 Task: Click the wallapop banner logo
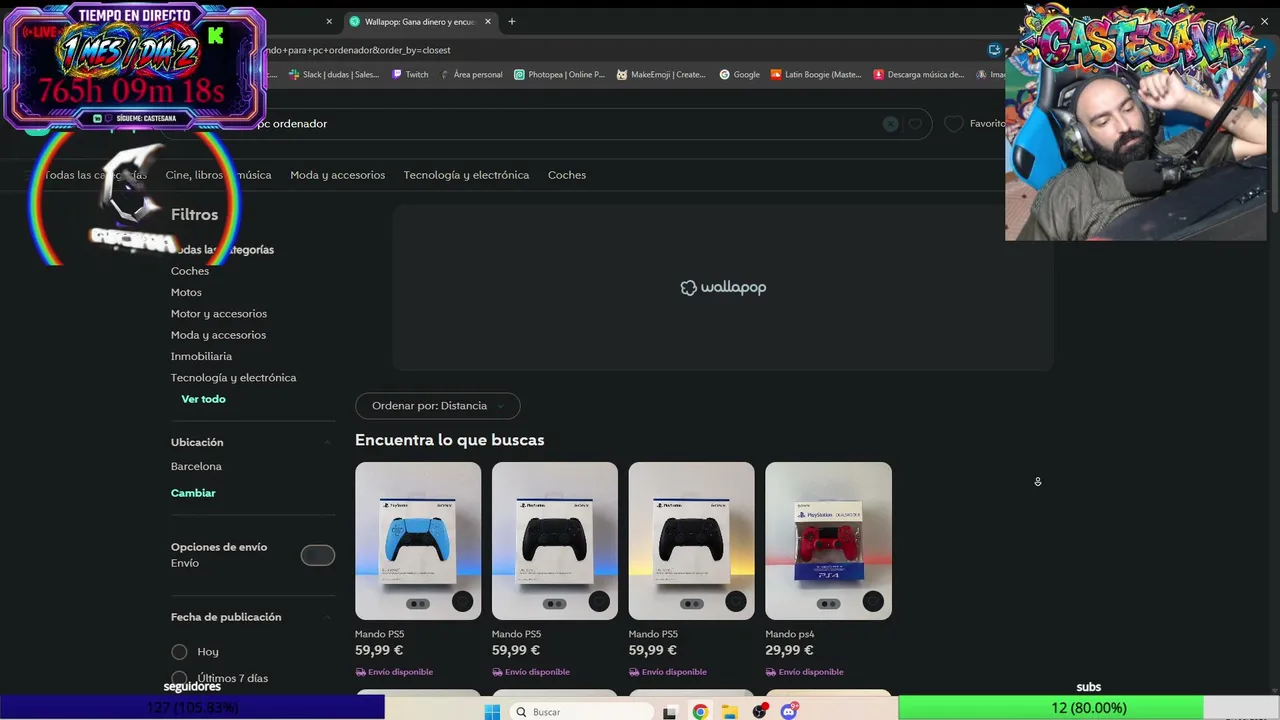723,288
